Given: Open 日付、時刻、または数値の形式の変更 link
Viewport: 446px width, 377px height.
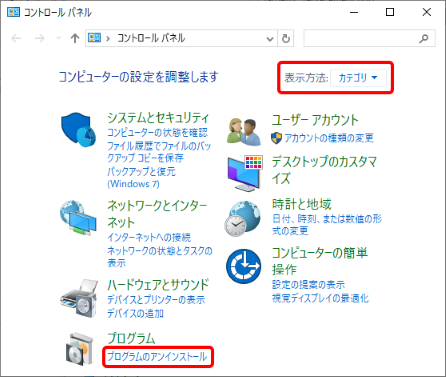Looking at the screenshot, I should coord(327,225).
